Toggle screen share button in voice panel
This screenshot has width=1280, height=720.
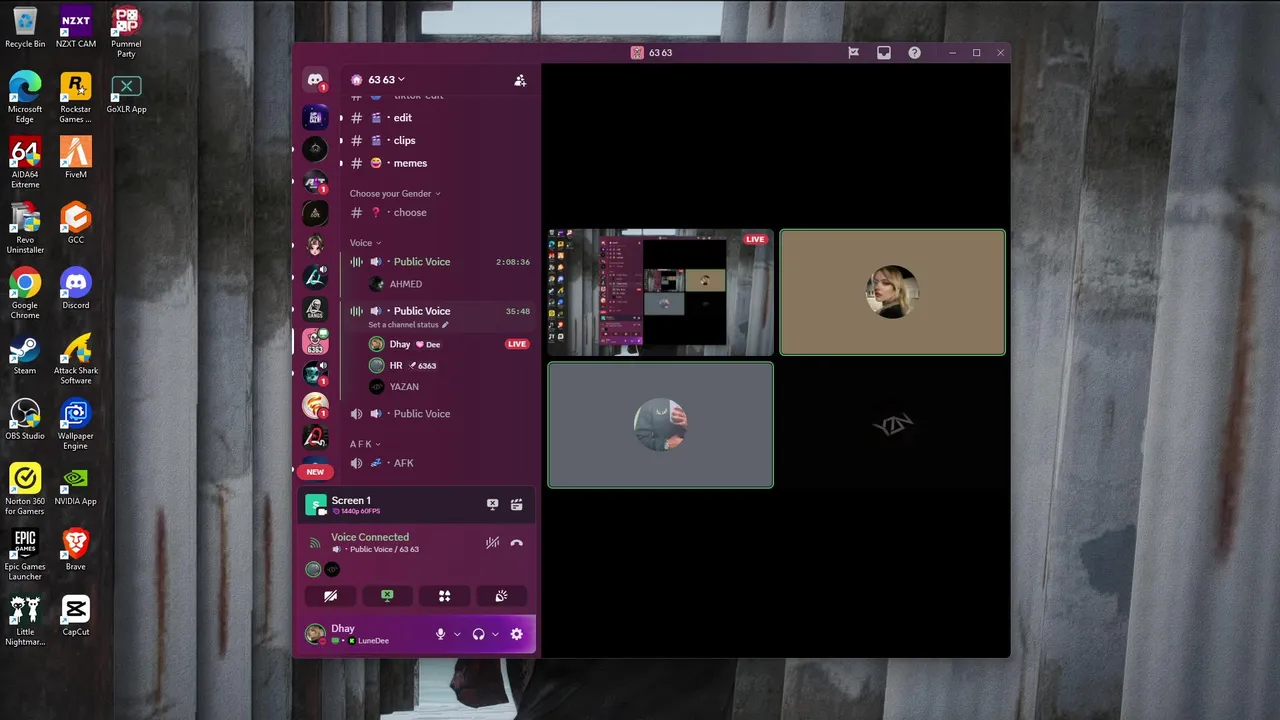pos(387,596)
